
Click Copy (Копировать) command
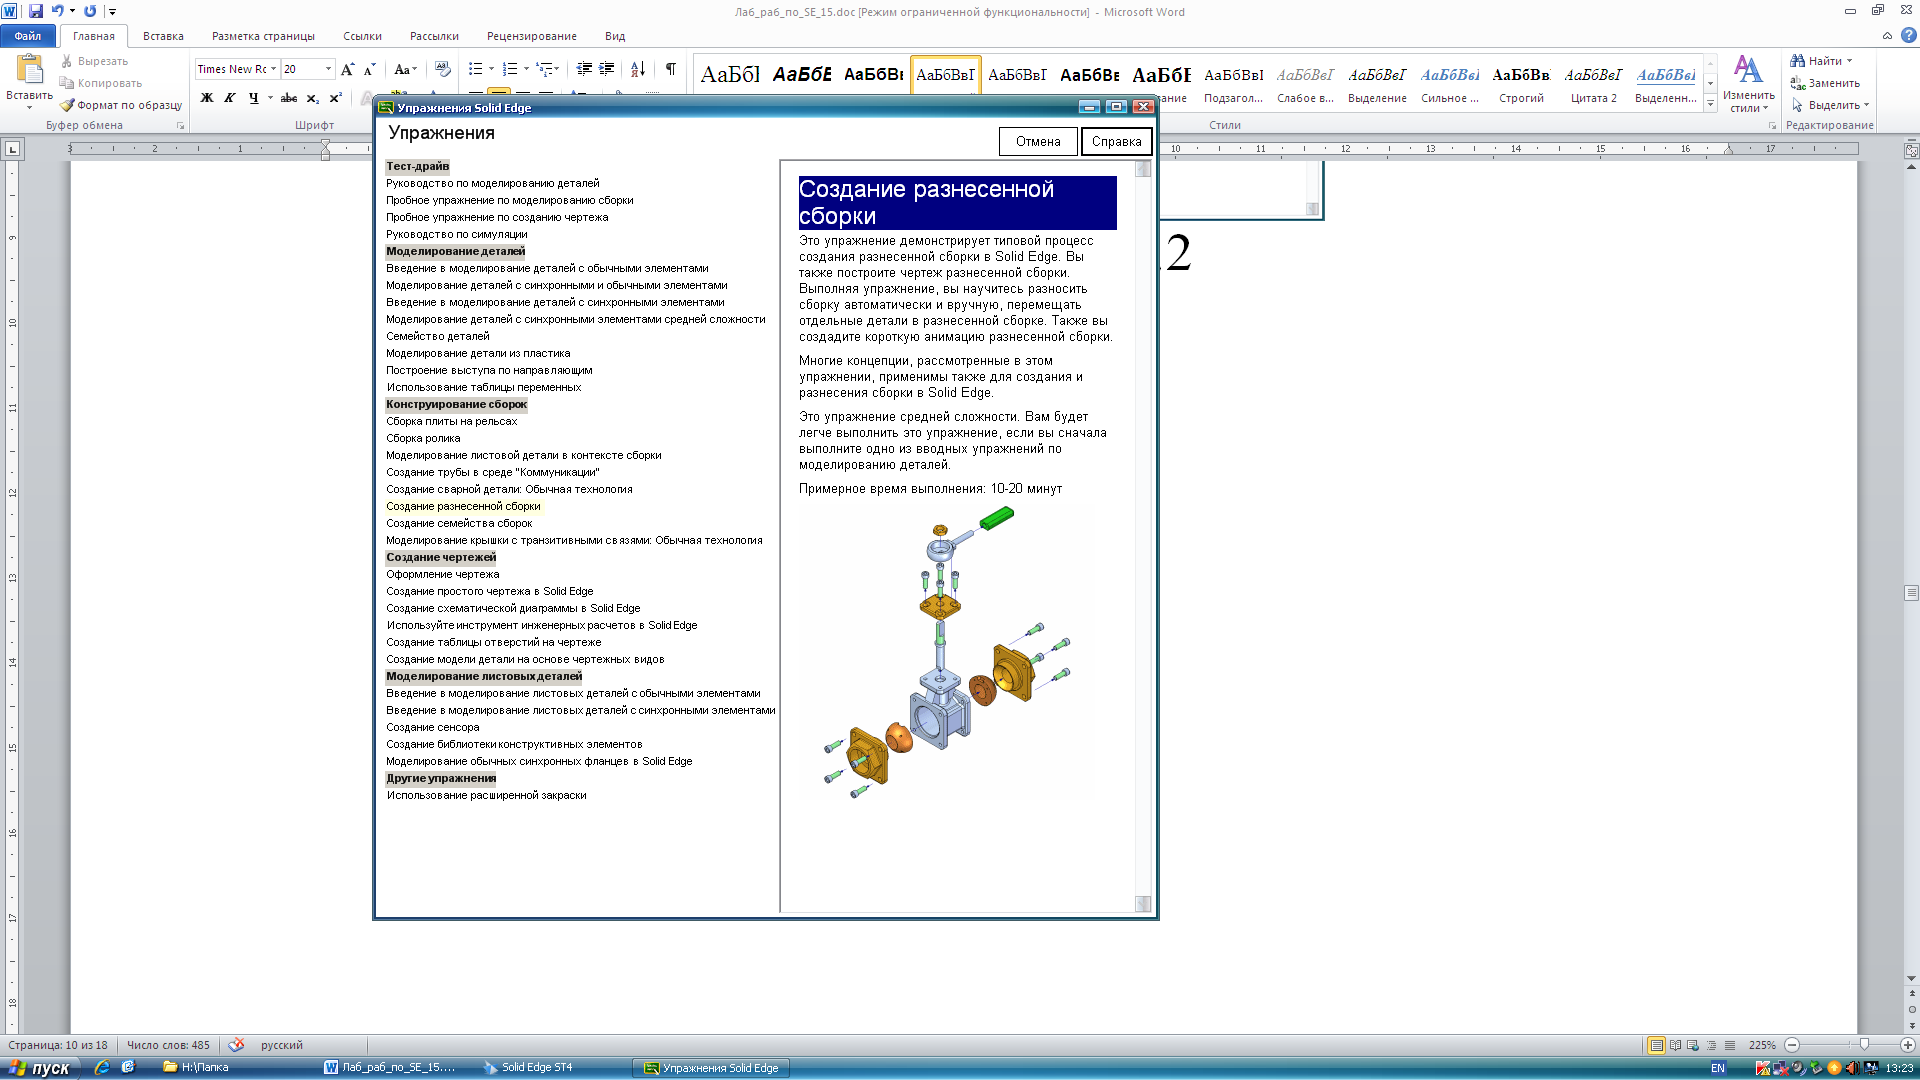click(100, 83)
